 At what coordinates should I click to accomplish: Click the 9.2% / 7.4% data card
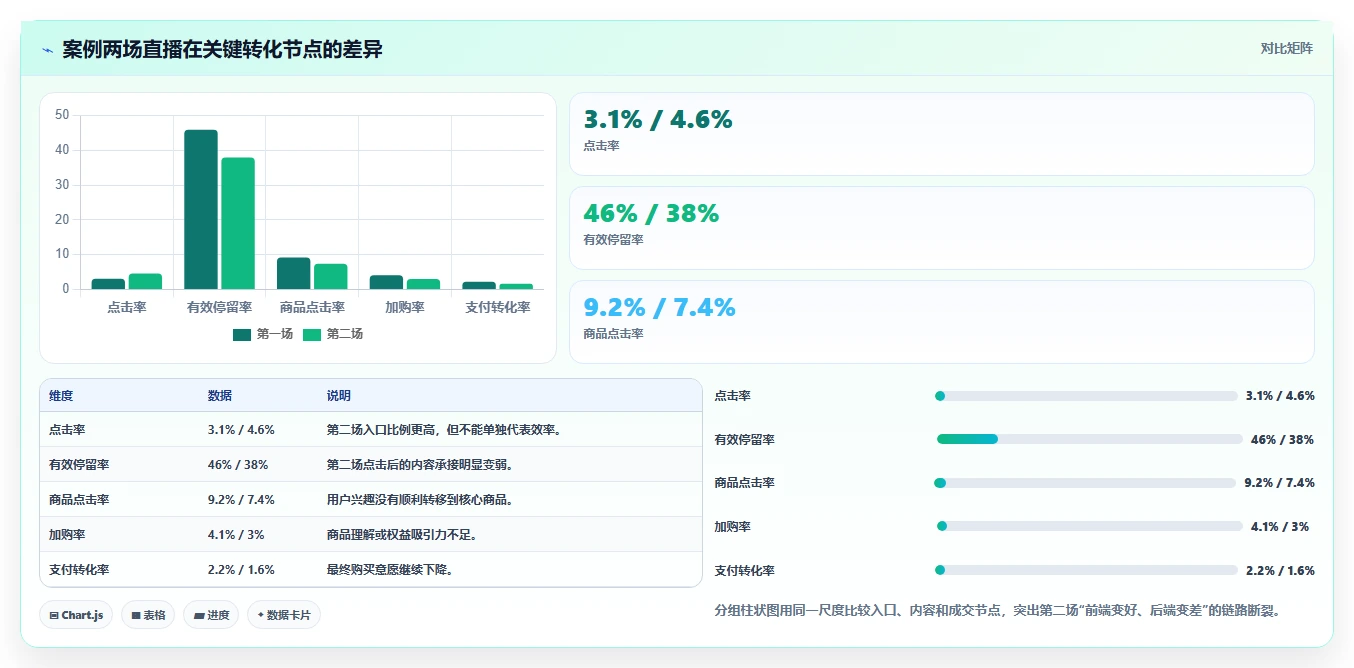click(x=941, y=322)
